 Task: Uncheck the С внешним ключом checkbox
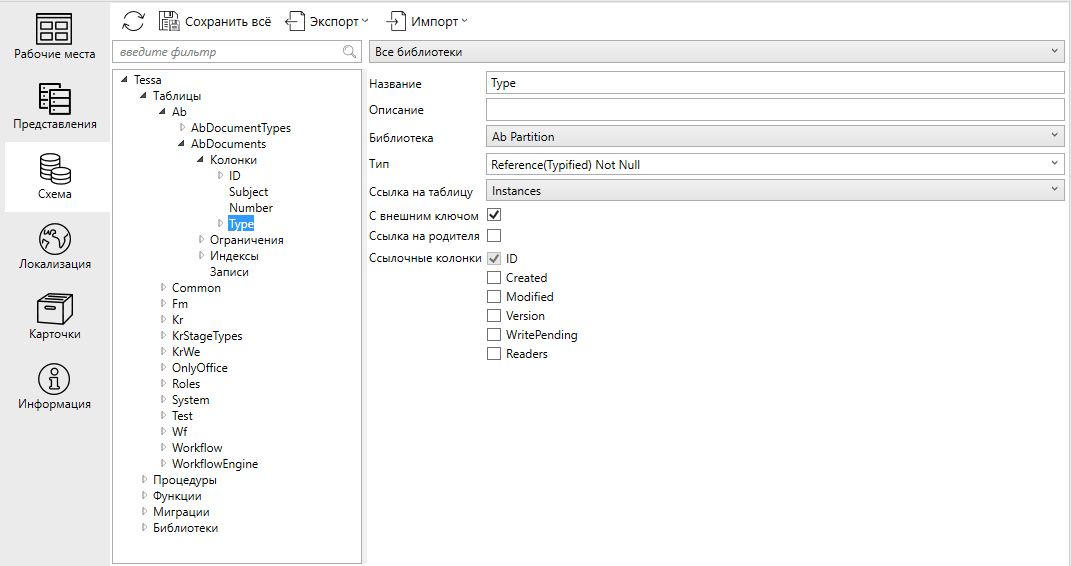point(493,215)
